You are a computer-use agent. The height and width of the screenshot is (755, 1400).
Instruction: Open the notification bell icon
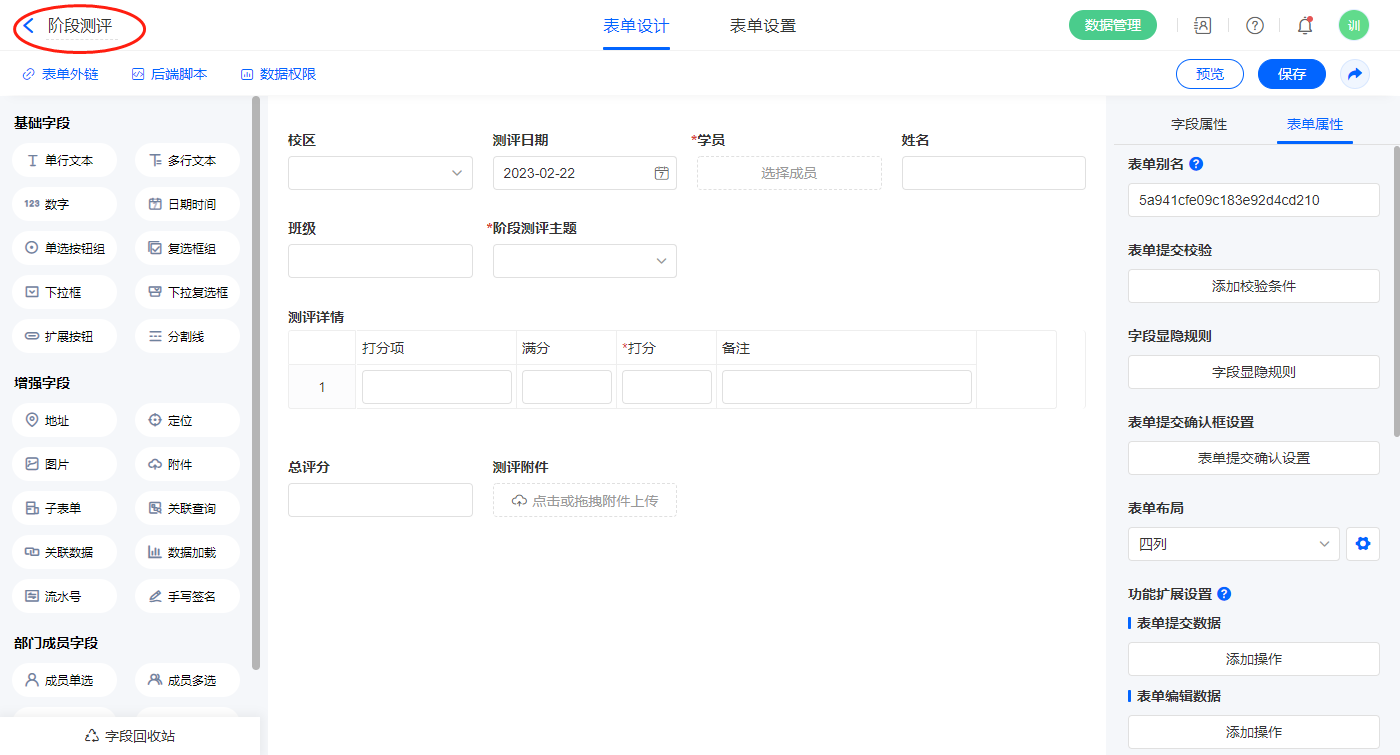[x=1305, y=26]
